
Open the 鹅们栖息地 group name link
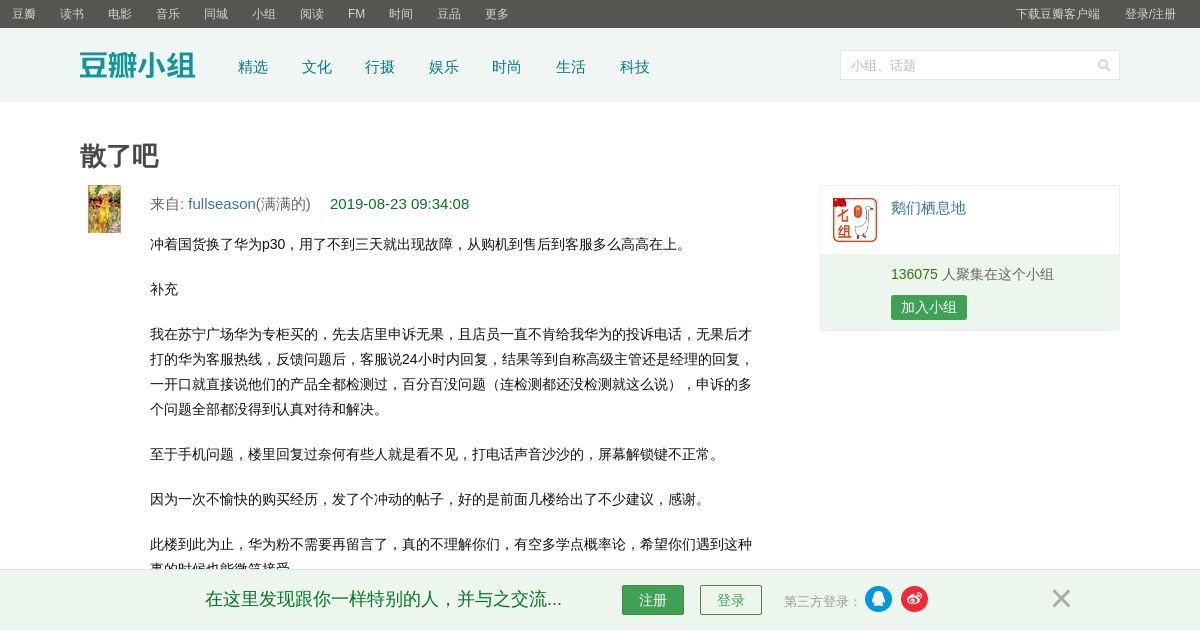[928, 208]
